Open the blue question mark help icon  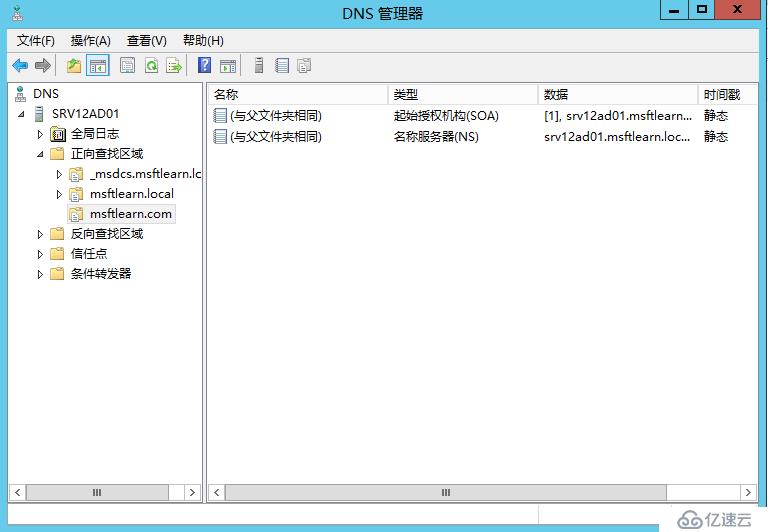[204, 65]
